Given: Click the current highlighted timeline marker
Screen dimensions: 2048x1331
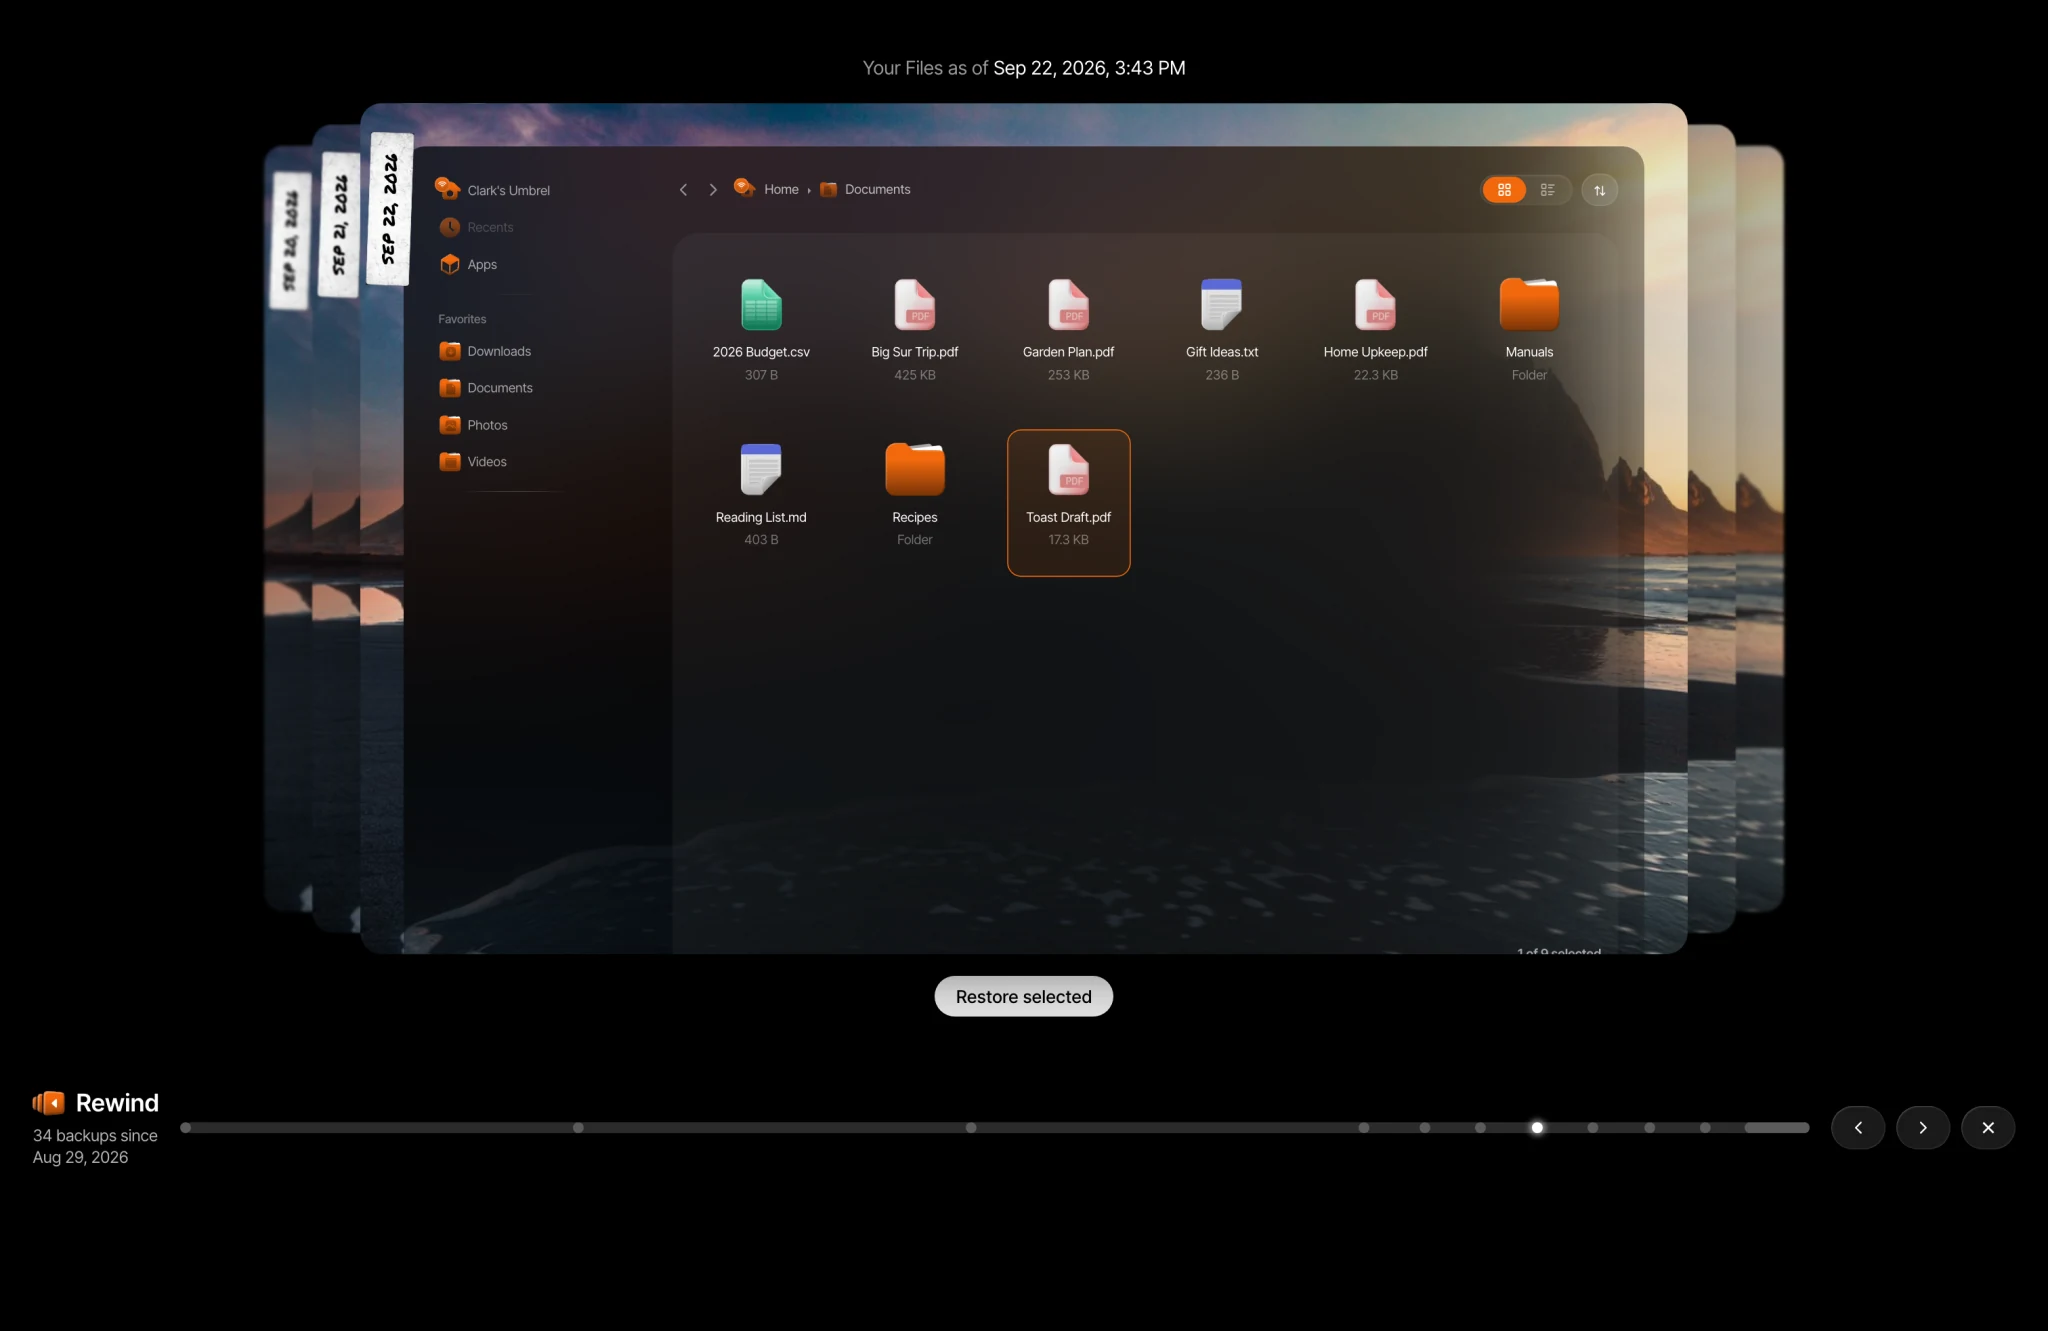Looking at the screenshot, I should pyautogui.click(x=1537, y=1127).
